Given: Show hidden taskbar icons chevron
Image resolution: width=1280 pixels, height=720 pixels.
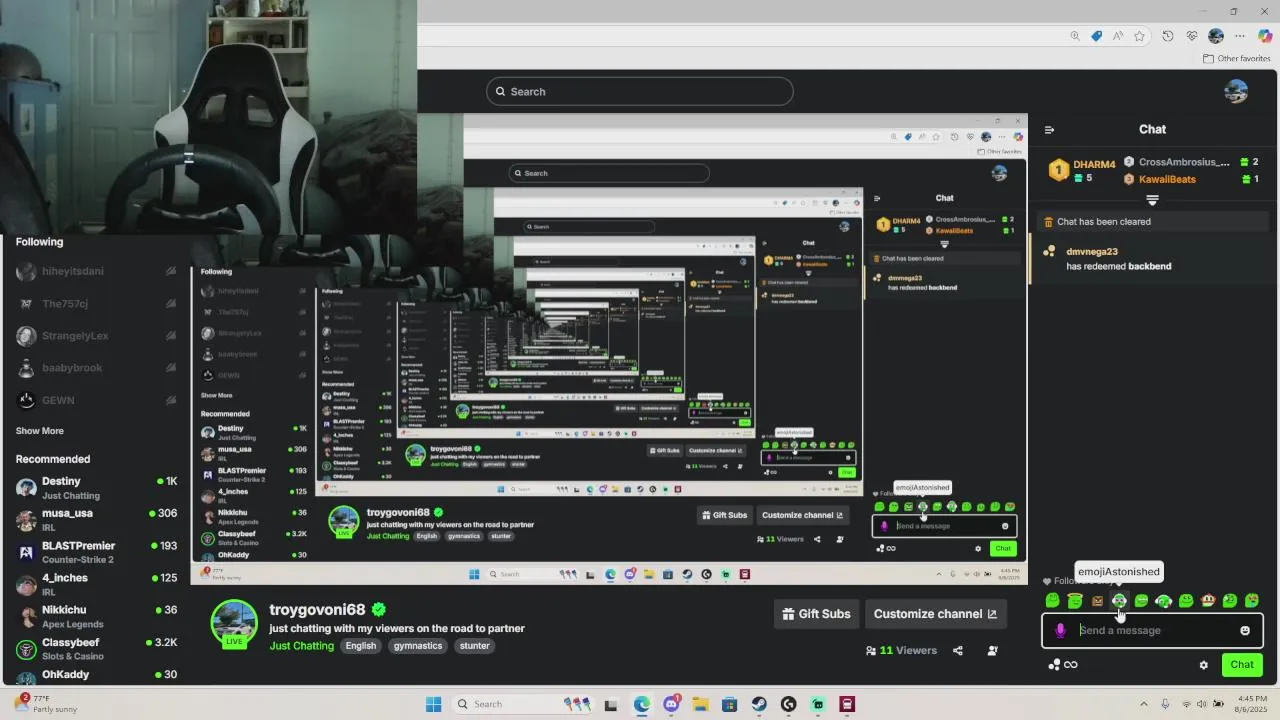Looking at the screenshot, I should [x=1144, y=704].
